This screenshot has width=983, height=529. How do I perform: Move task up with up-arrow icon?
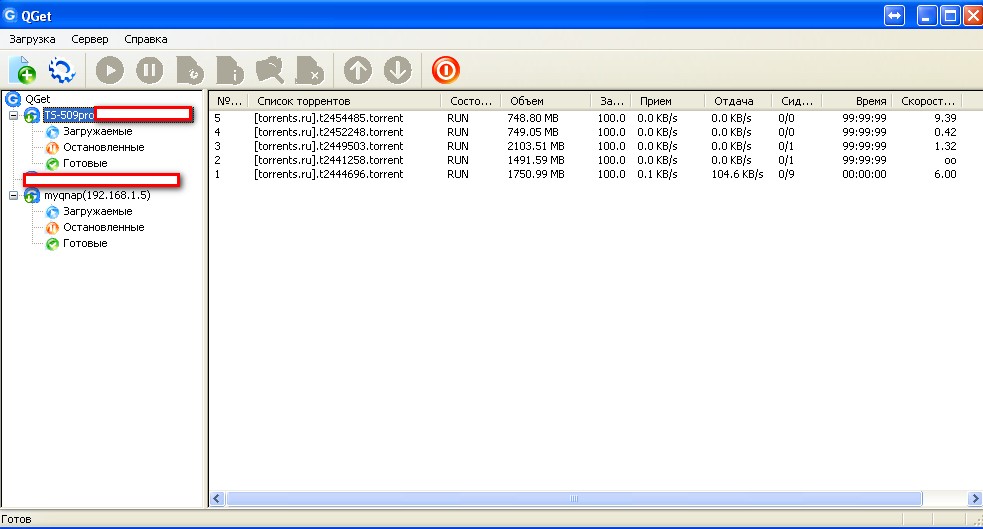click(x=357, y=70)
